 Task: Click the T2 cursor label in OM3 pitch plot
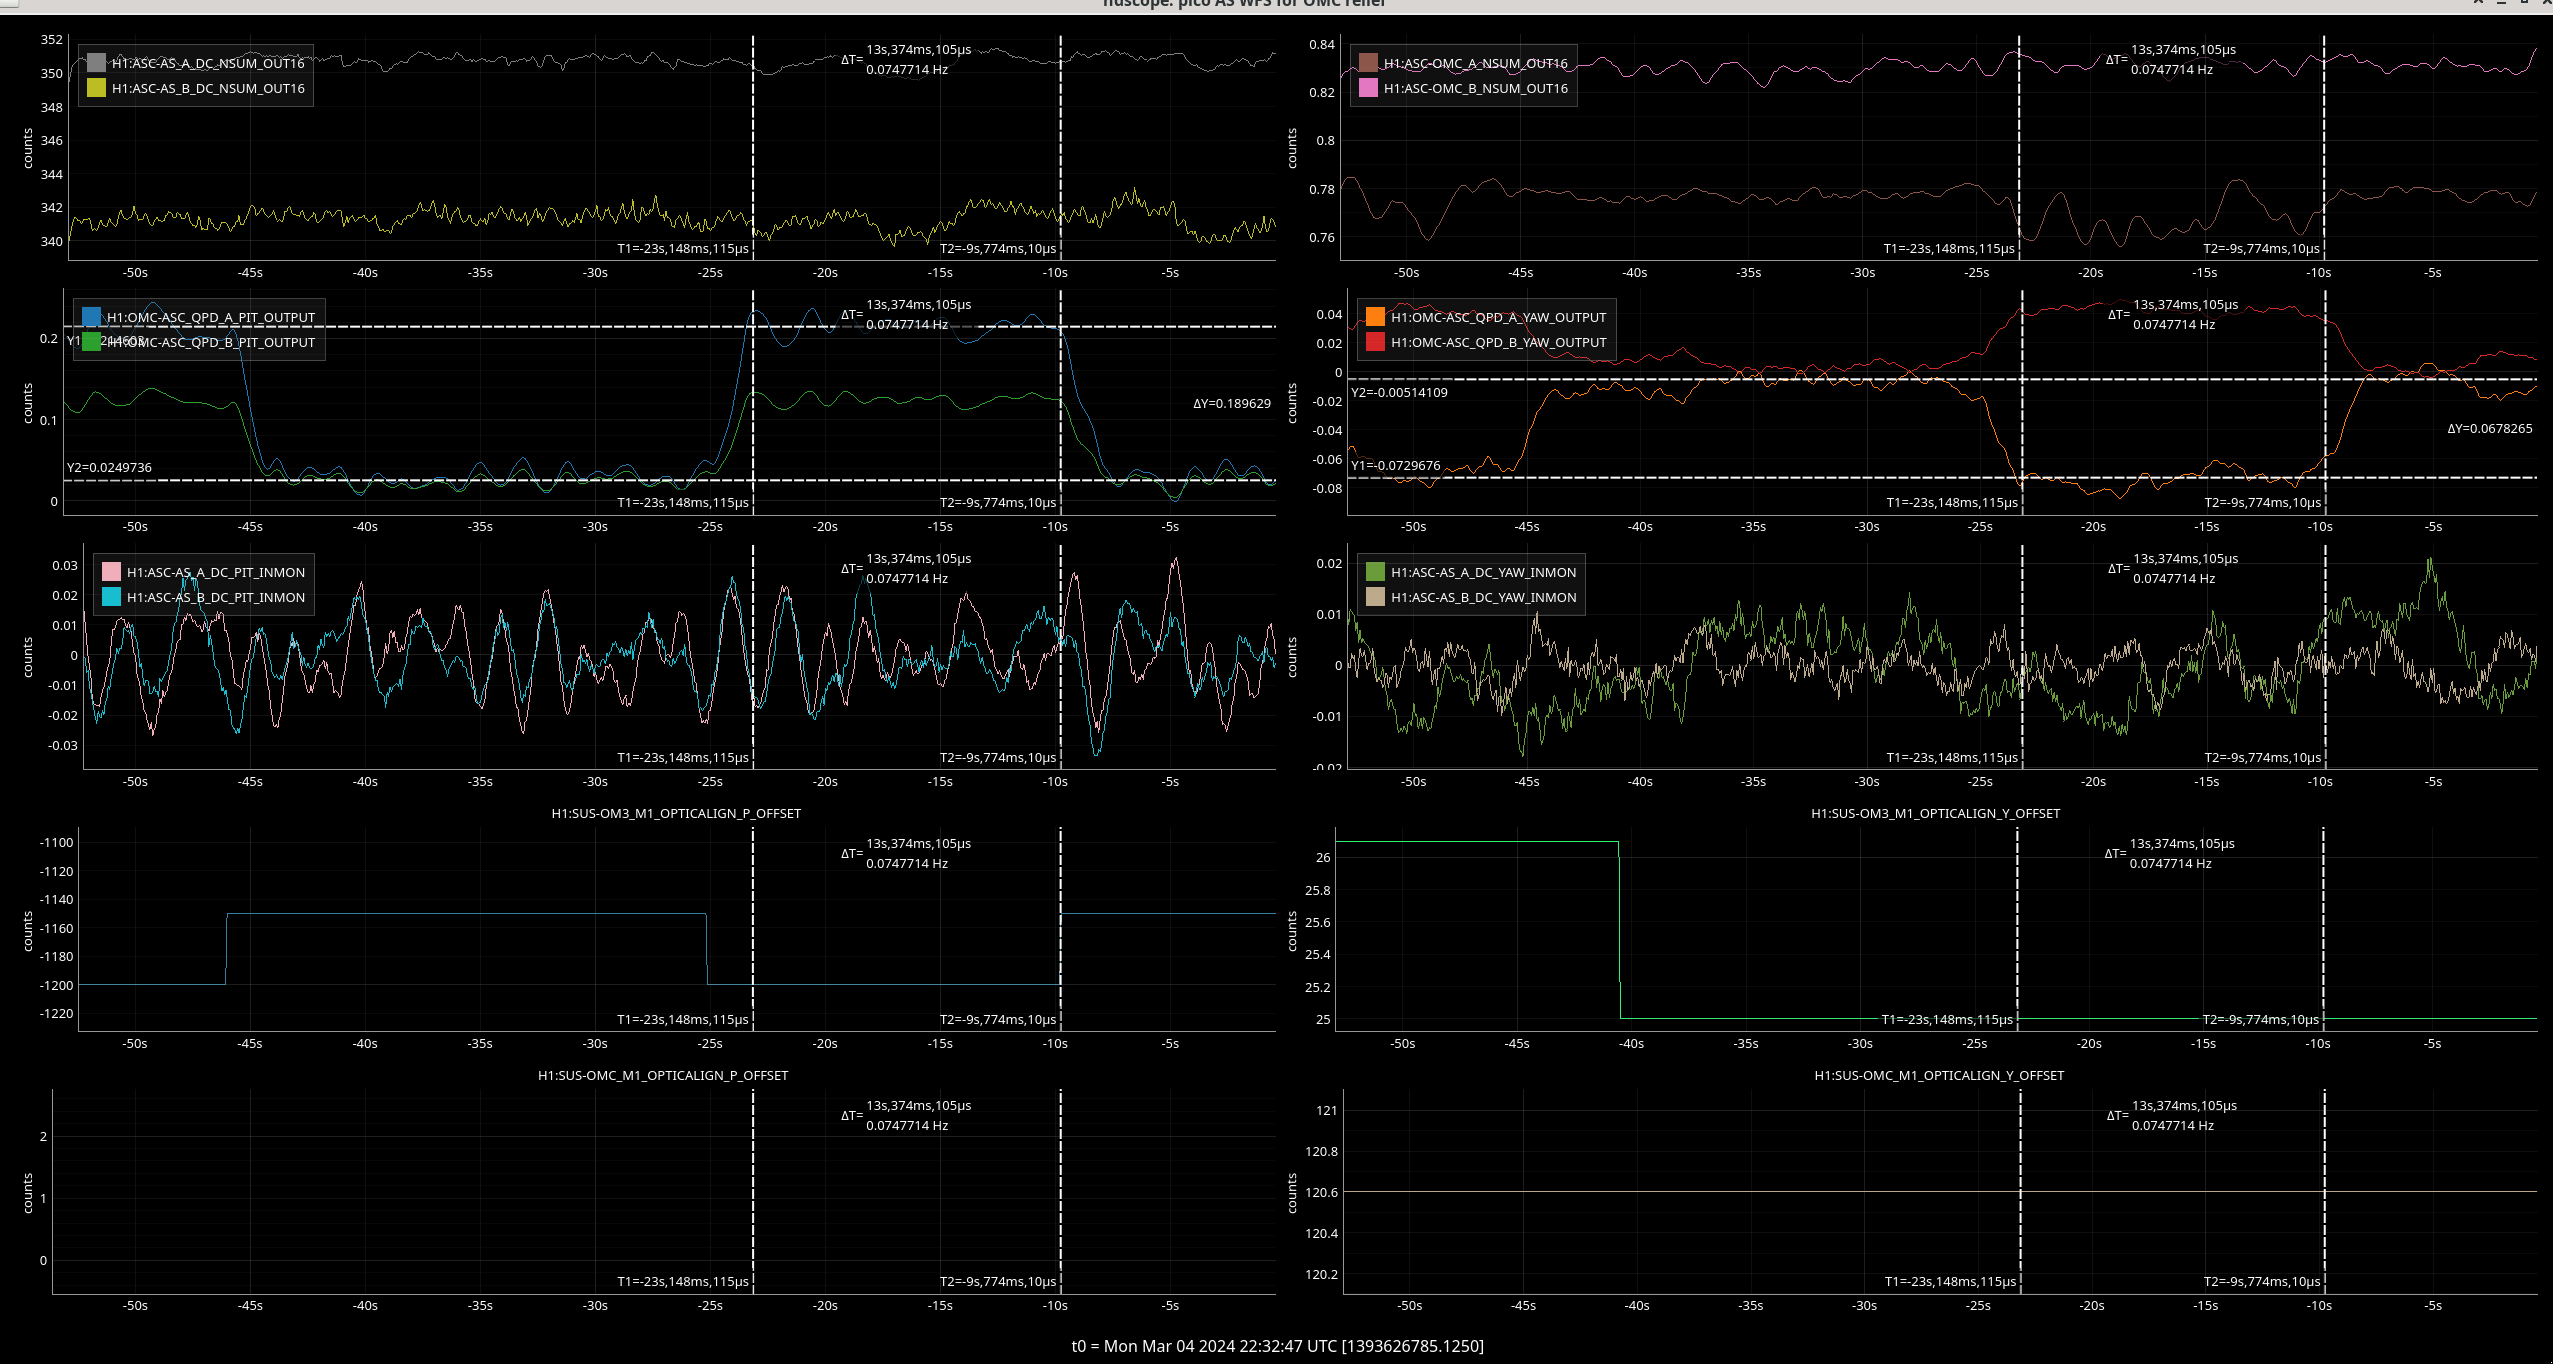click(x=997, y=1019)
